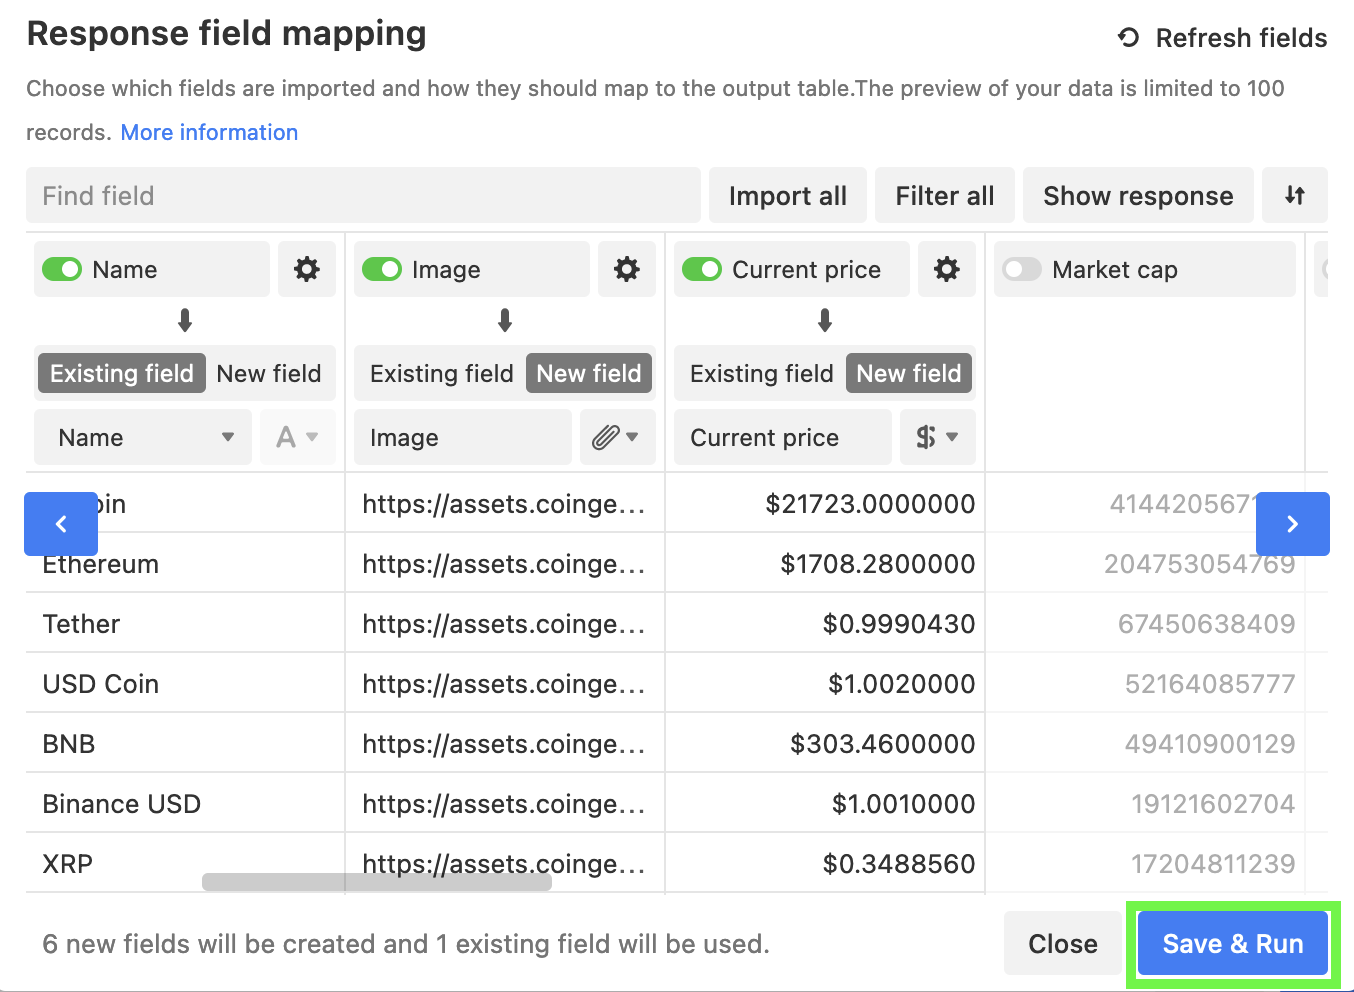
Task: Click the horizontal scrollbar thumb
Action: tap(377, 882)
